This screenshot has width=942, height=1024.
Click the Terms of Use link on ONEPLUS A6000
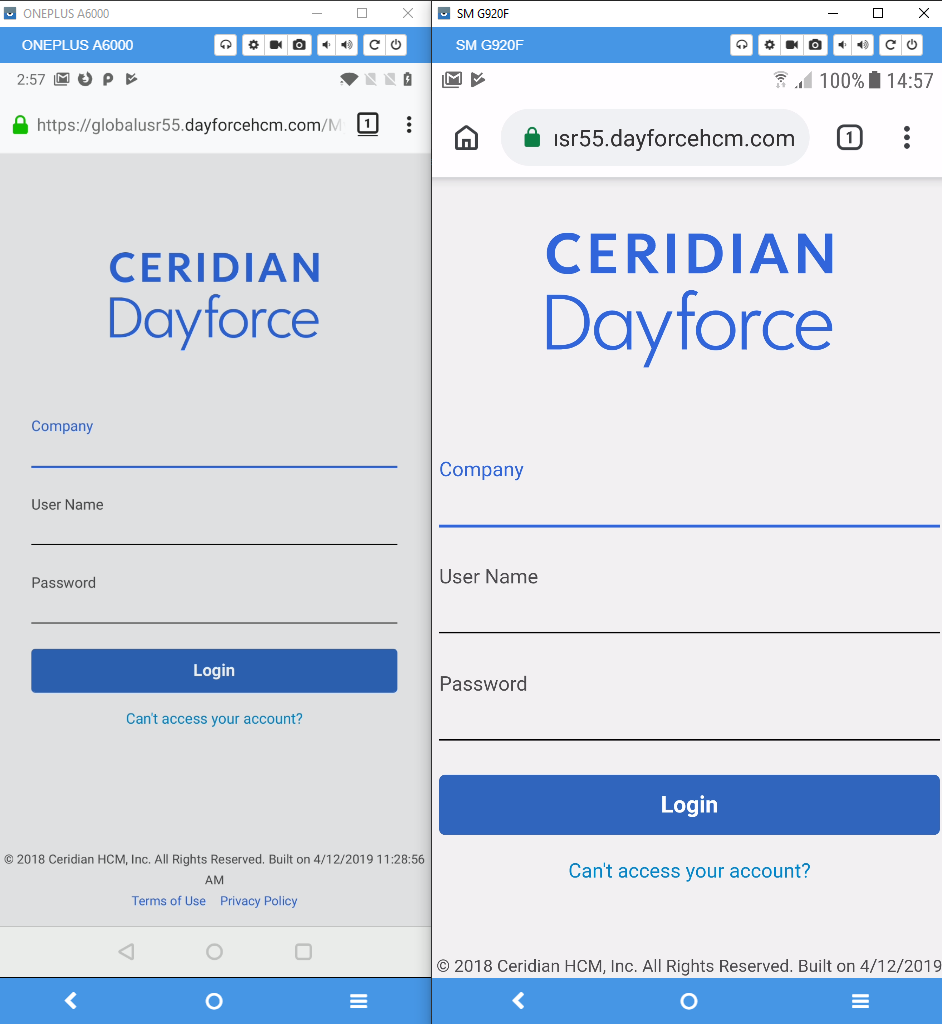click(x=168, y=900)
